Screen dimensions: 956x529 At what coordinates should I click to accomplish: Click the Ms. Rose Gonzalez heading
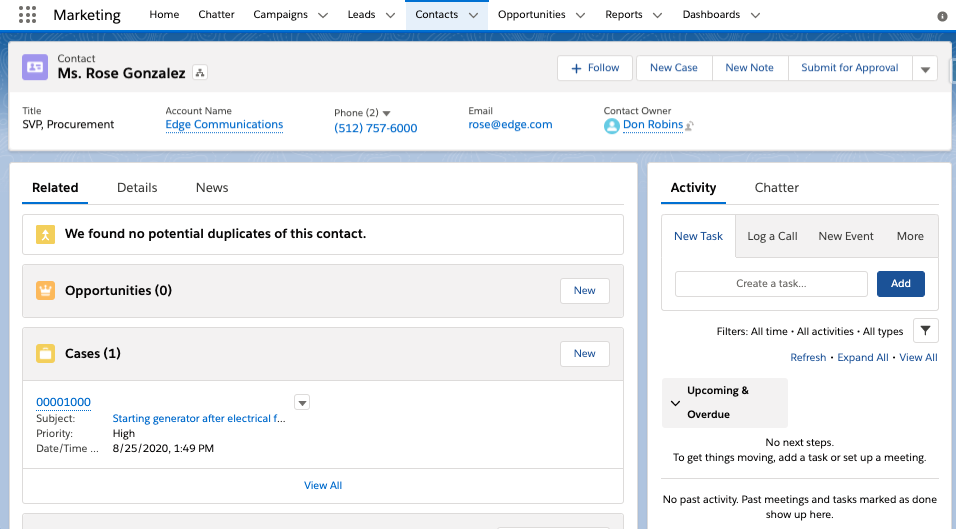[121, 73]
